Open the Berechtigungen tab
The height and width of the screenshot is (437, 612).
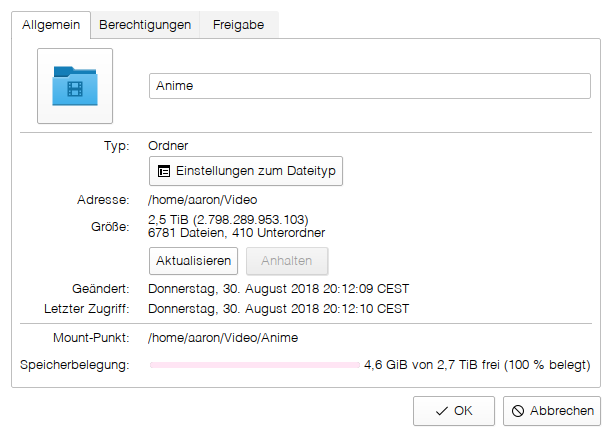point(145,25)
